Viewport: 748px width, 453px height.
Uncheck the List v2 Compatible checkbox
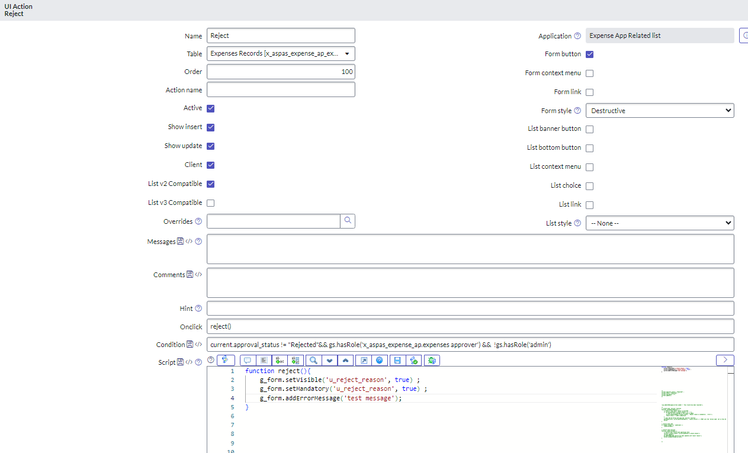[210, 184]
